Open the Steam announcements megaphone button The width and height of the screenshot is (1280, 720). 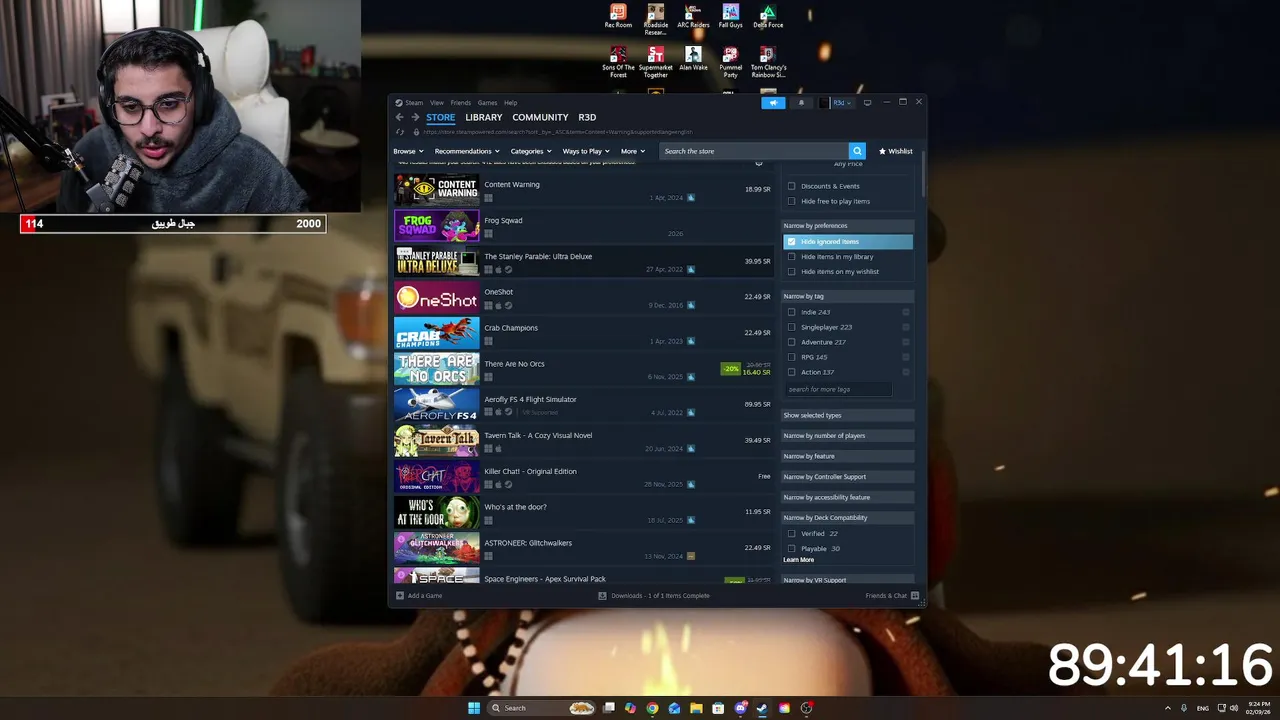(773, 103)
